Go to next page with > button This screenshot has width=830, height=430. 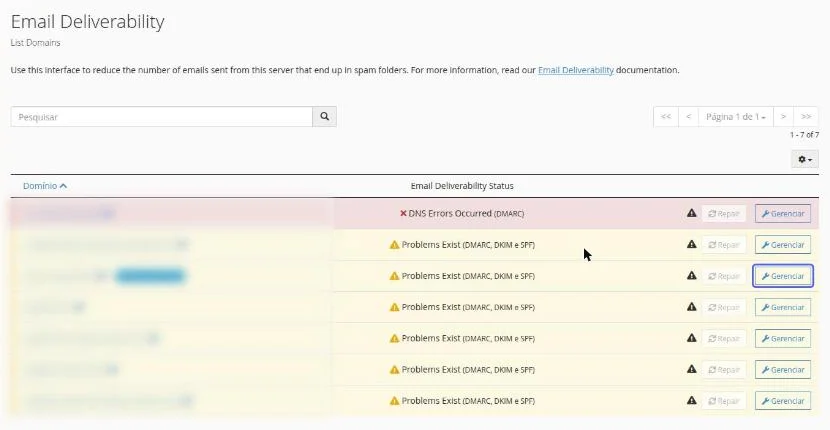pyautogui.click(x=783, y=117)
